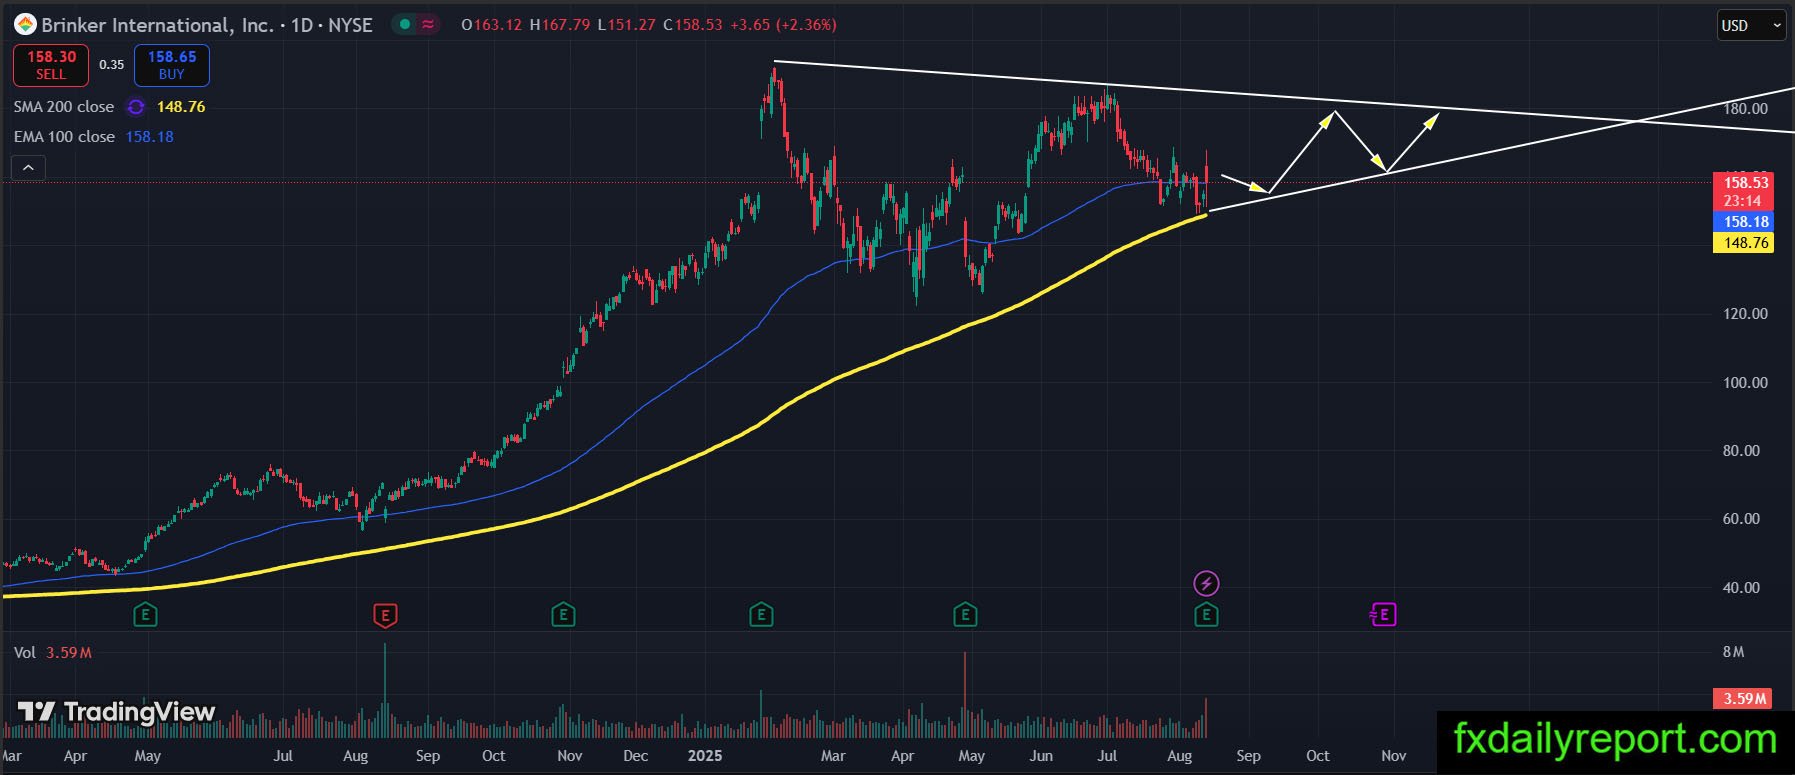This screenshot has width=1795, height=775.
Task: Click the 100.00 price axis label
Action: [x=1746, y=383]
